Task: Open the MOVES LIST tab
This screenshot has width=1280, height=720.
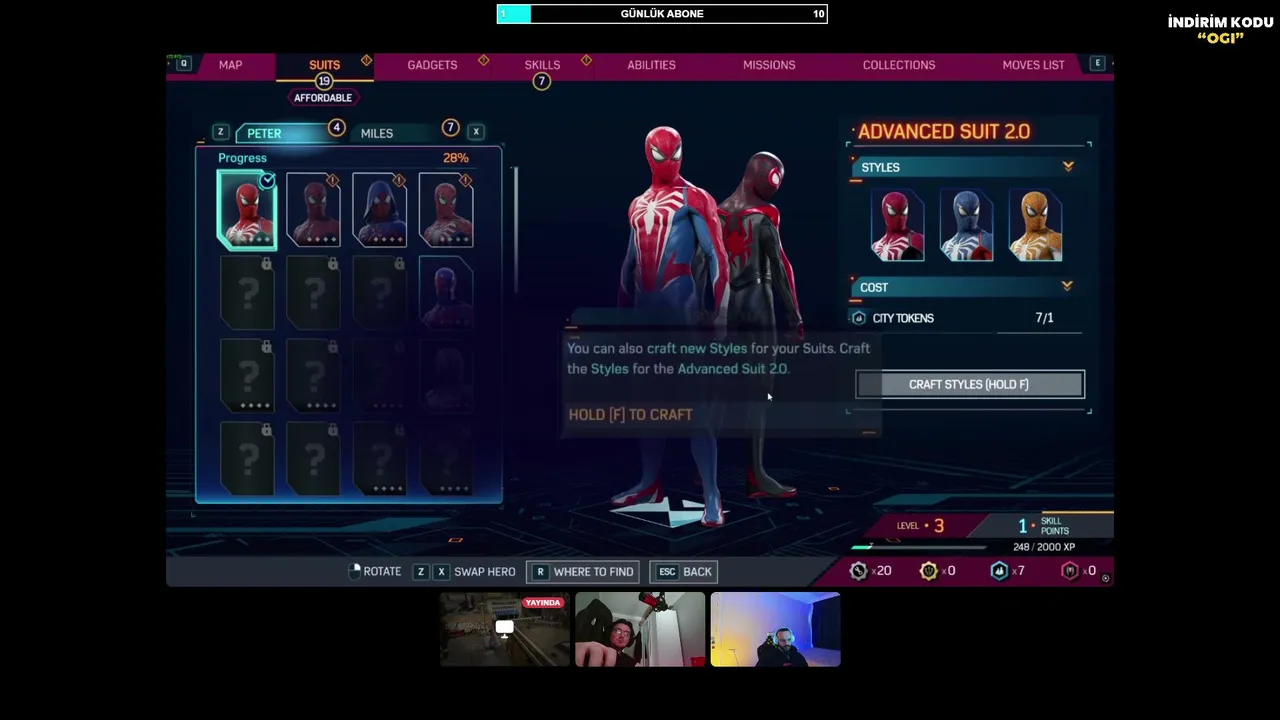Action: 1033,65
